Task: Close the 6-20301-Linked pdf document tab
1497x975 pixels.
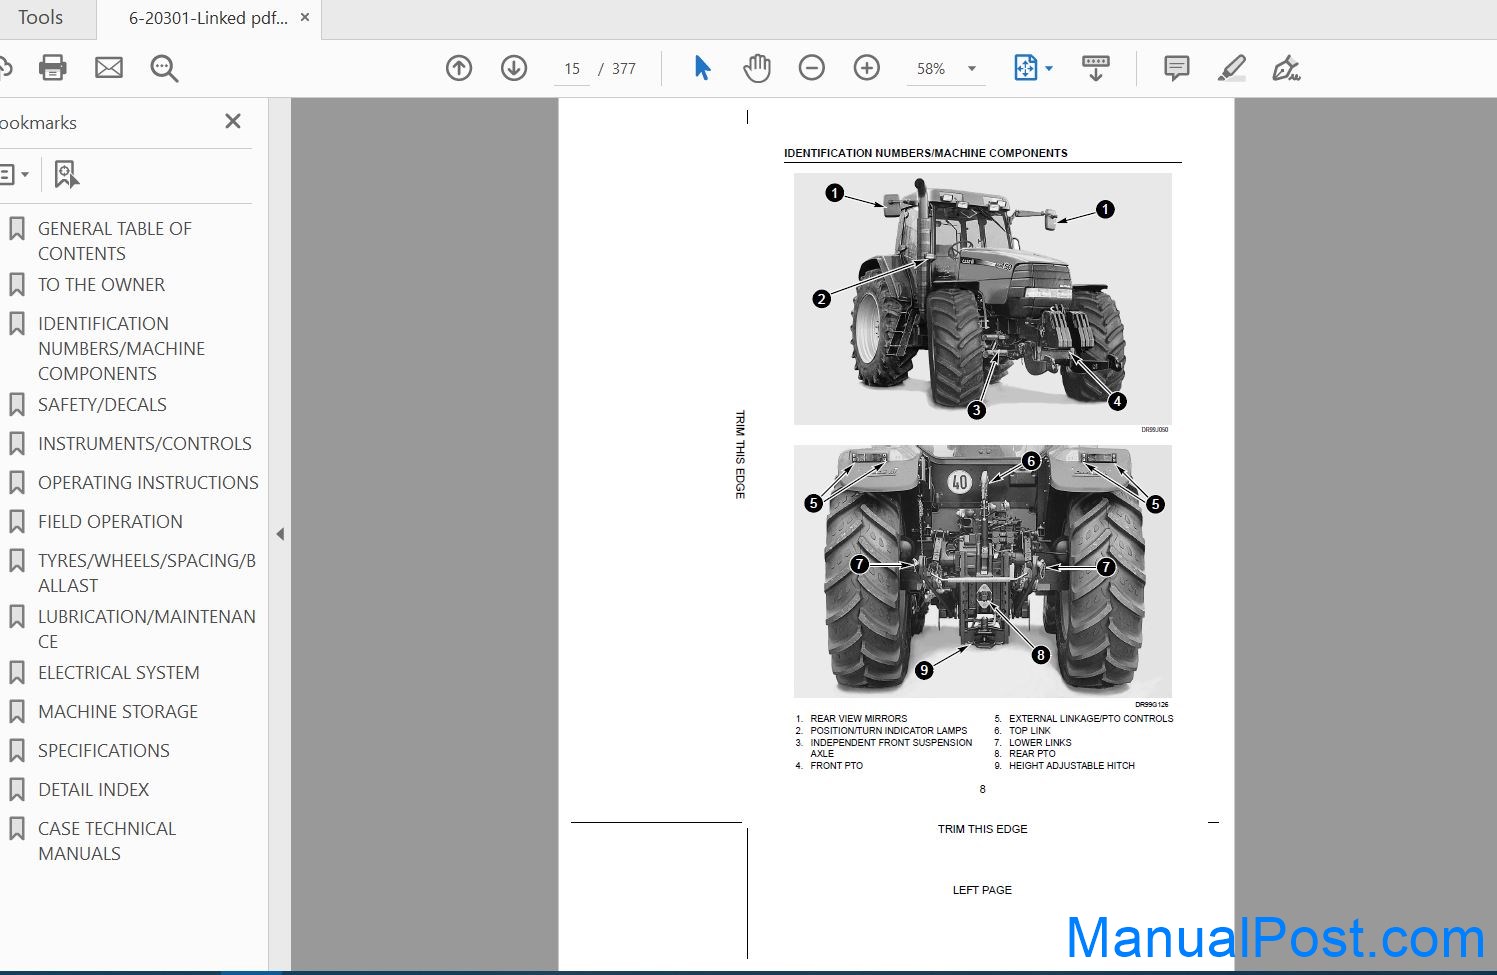Action: (305, 18)
